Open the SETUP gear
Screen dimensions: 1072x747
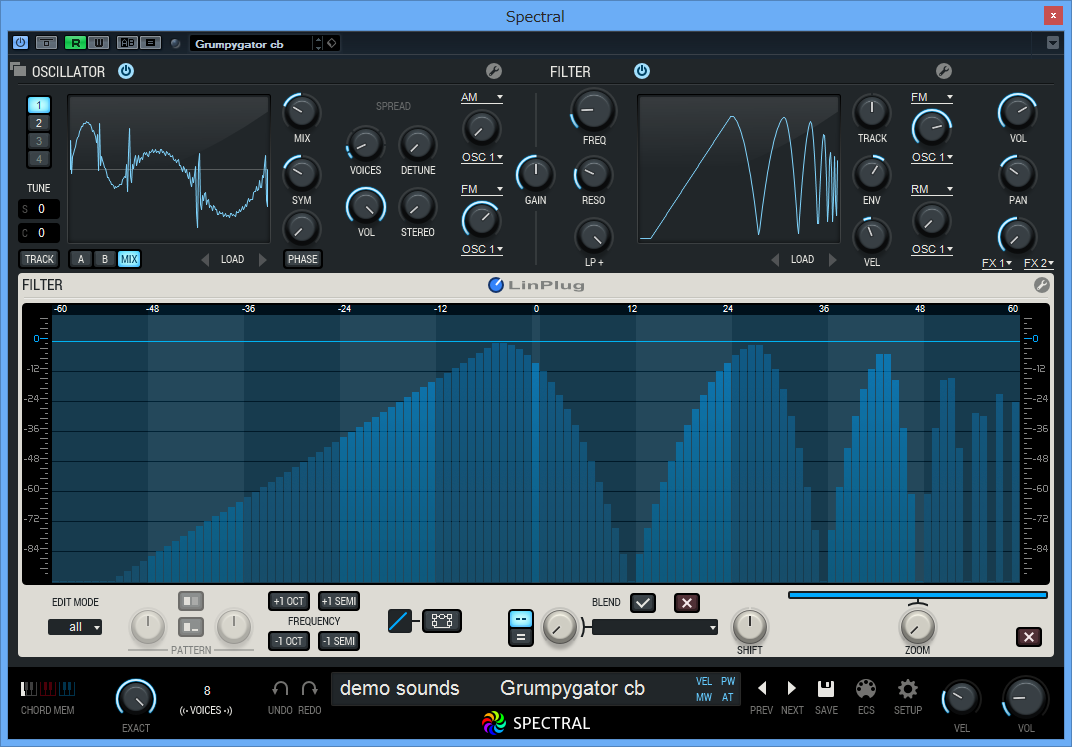coord(907,688)
